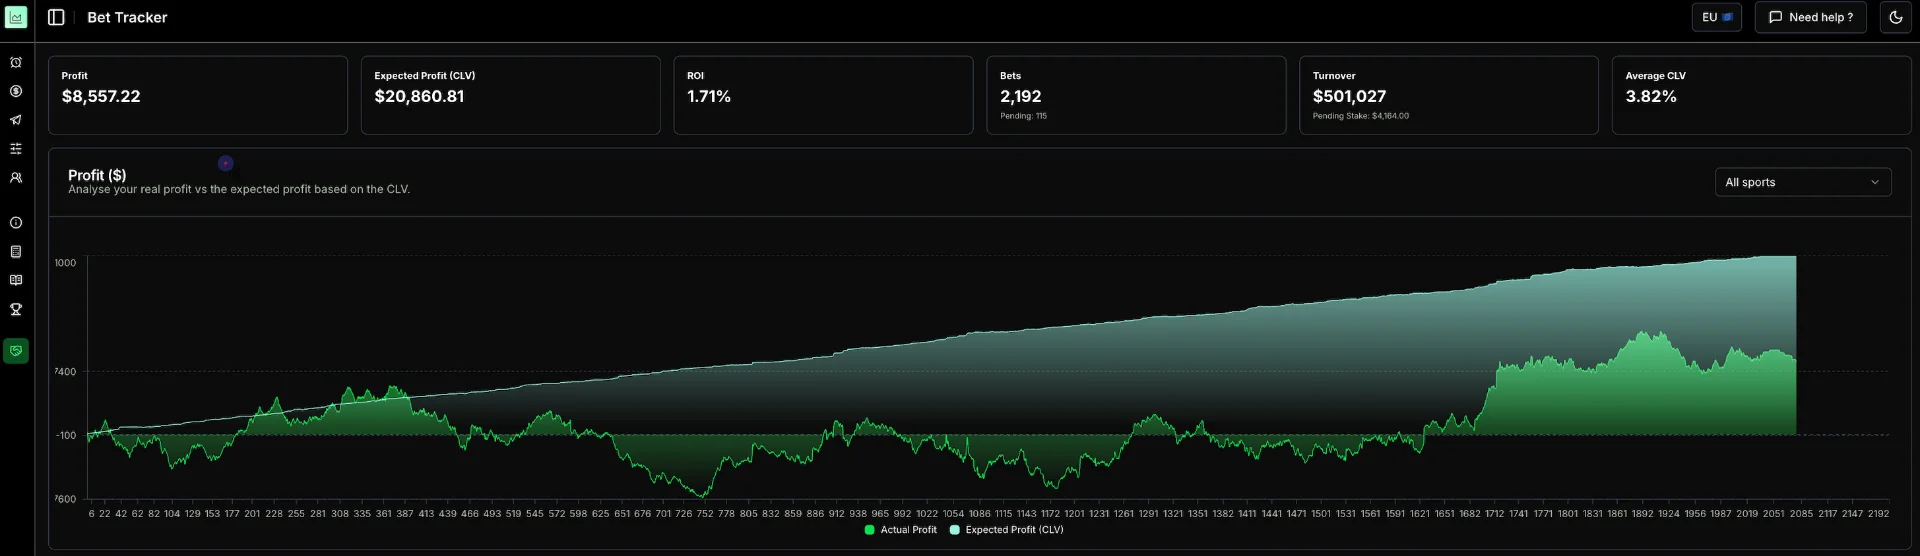Viewport: 1920px width, 556px height.
Task: Click the paper plane sidebar icon
Action: (16, 120)
